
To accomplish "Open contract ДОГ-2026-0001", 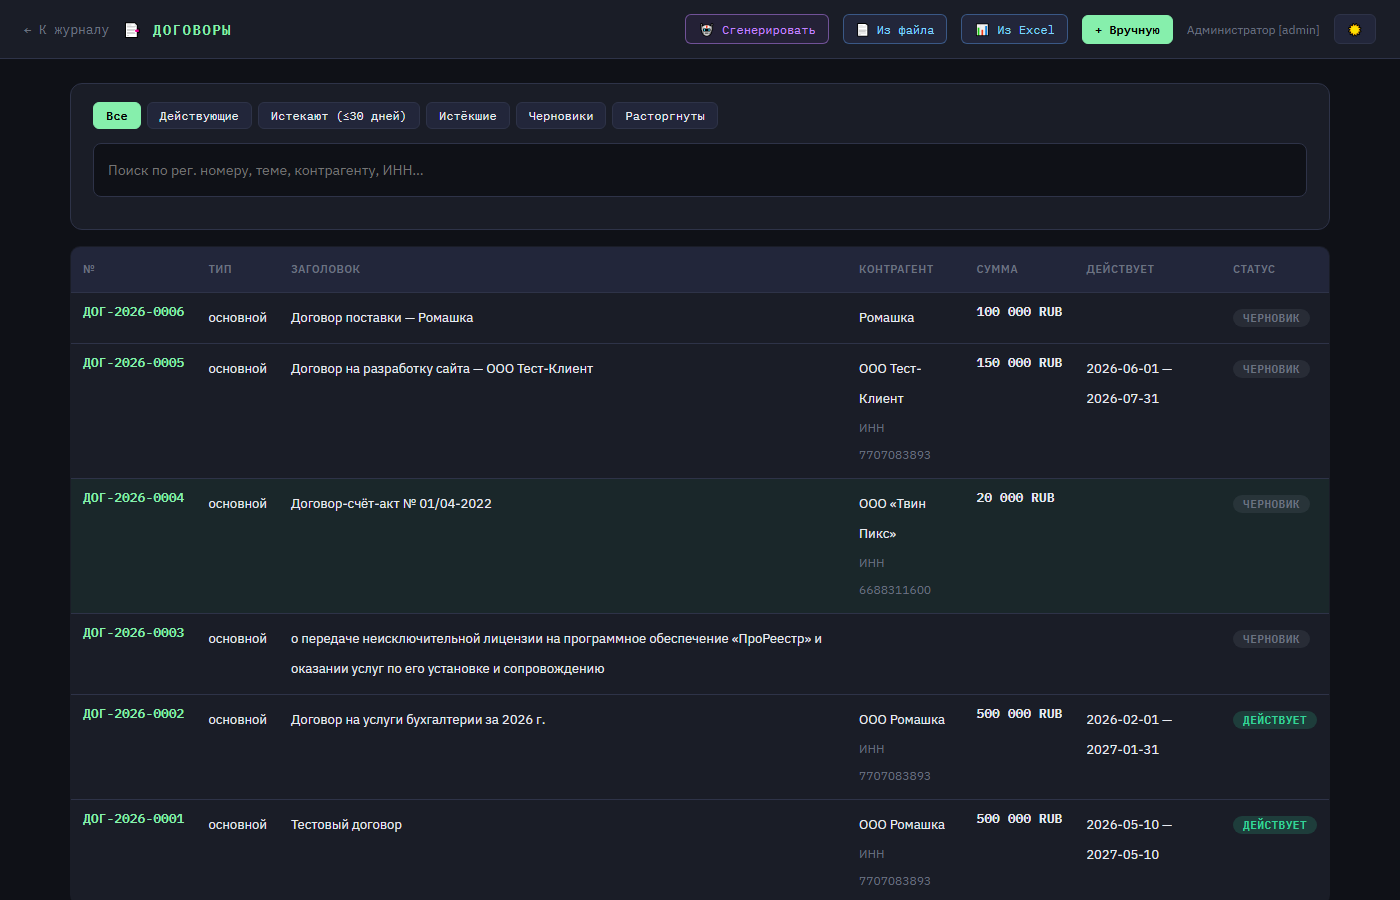I will click(x=133, y=819).
